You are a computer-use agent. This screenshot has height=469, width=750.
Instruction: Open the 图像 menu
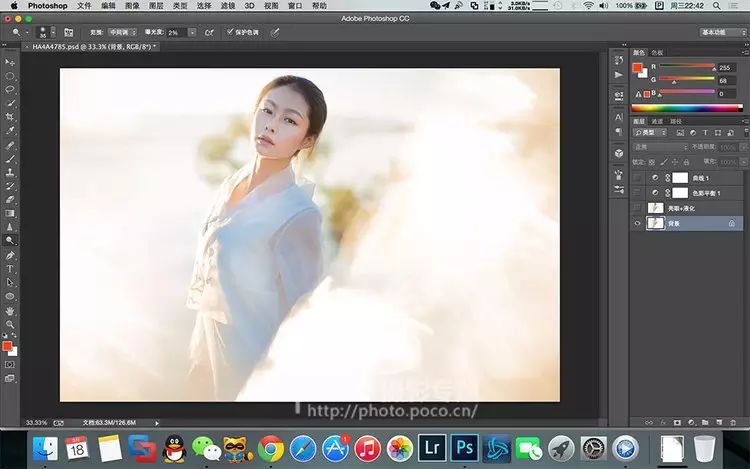(x=132, y=6)
